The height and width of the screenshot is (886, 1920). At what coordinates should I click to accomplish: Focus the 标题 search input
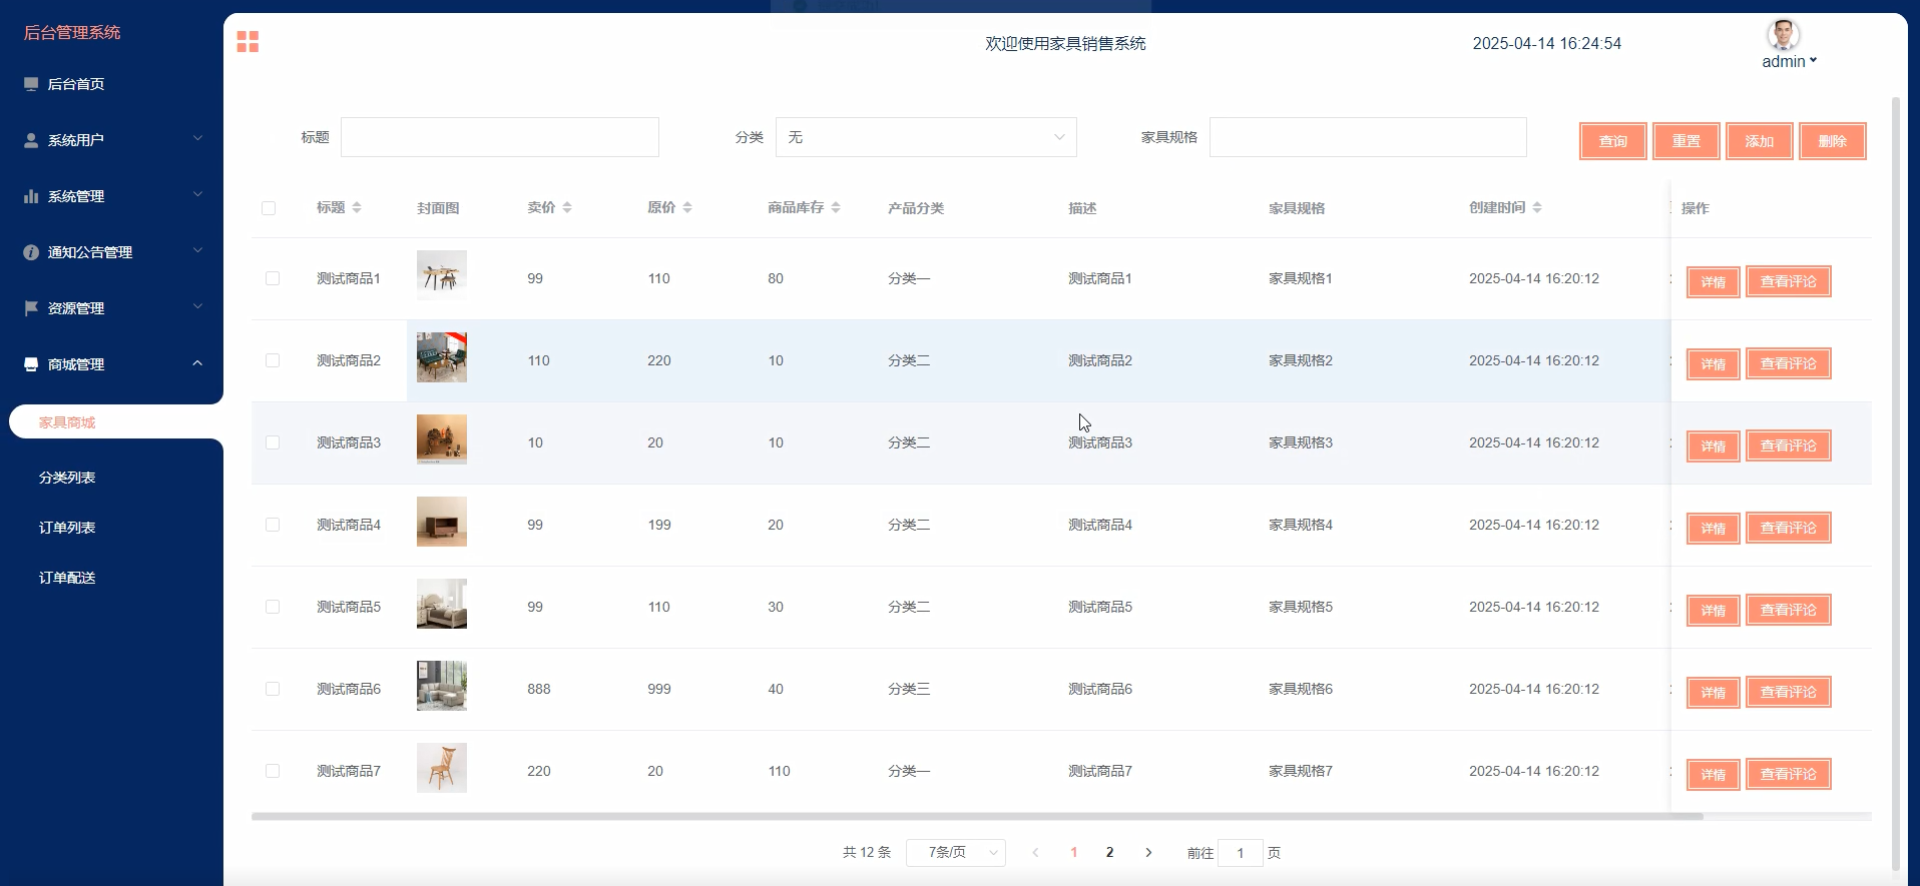click(500, 137)
